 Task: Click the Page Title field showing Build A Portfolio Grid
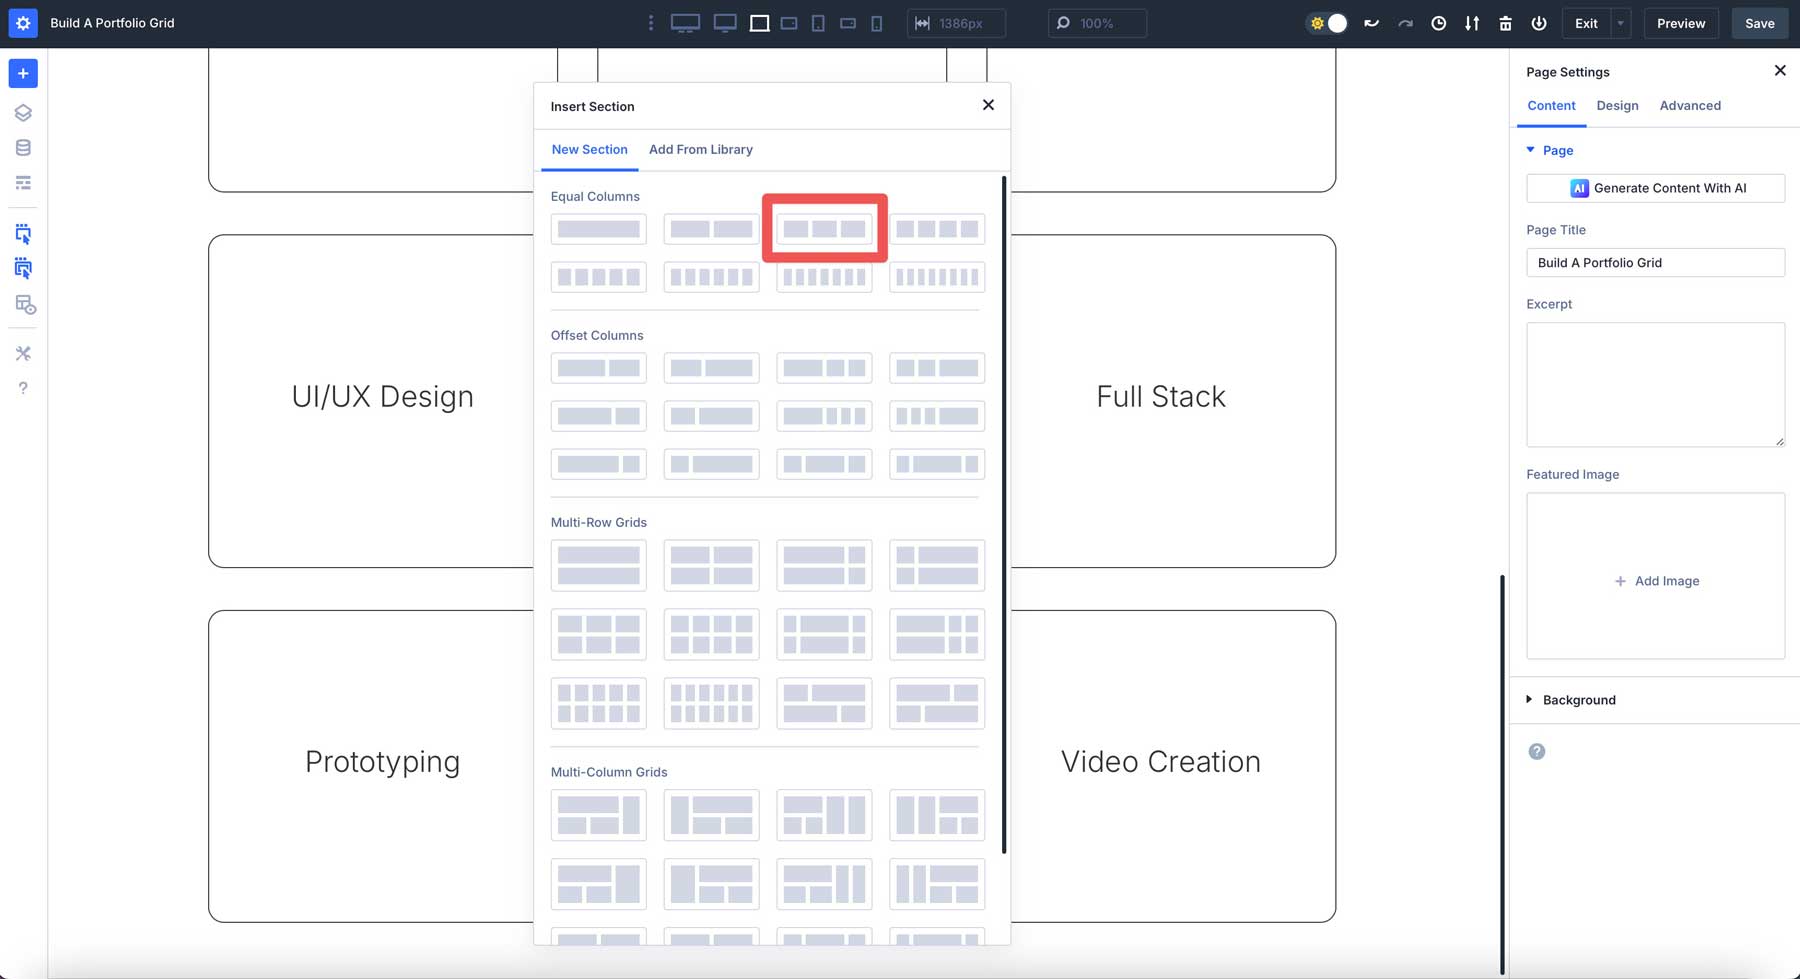pyautogui.click(x=1655, y=262)
